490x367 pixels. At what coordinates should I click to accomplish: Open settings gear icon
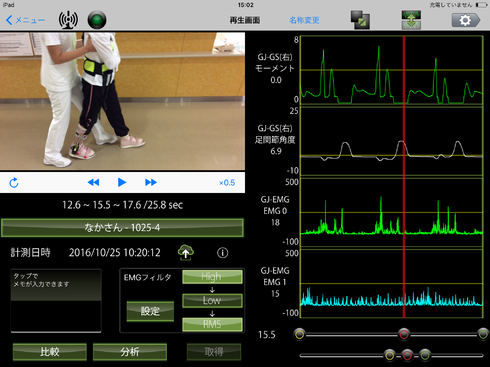(x=466, y=20)
